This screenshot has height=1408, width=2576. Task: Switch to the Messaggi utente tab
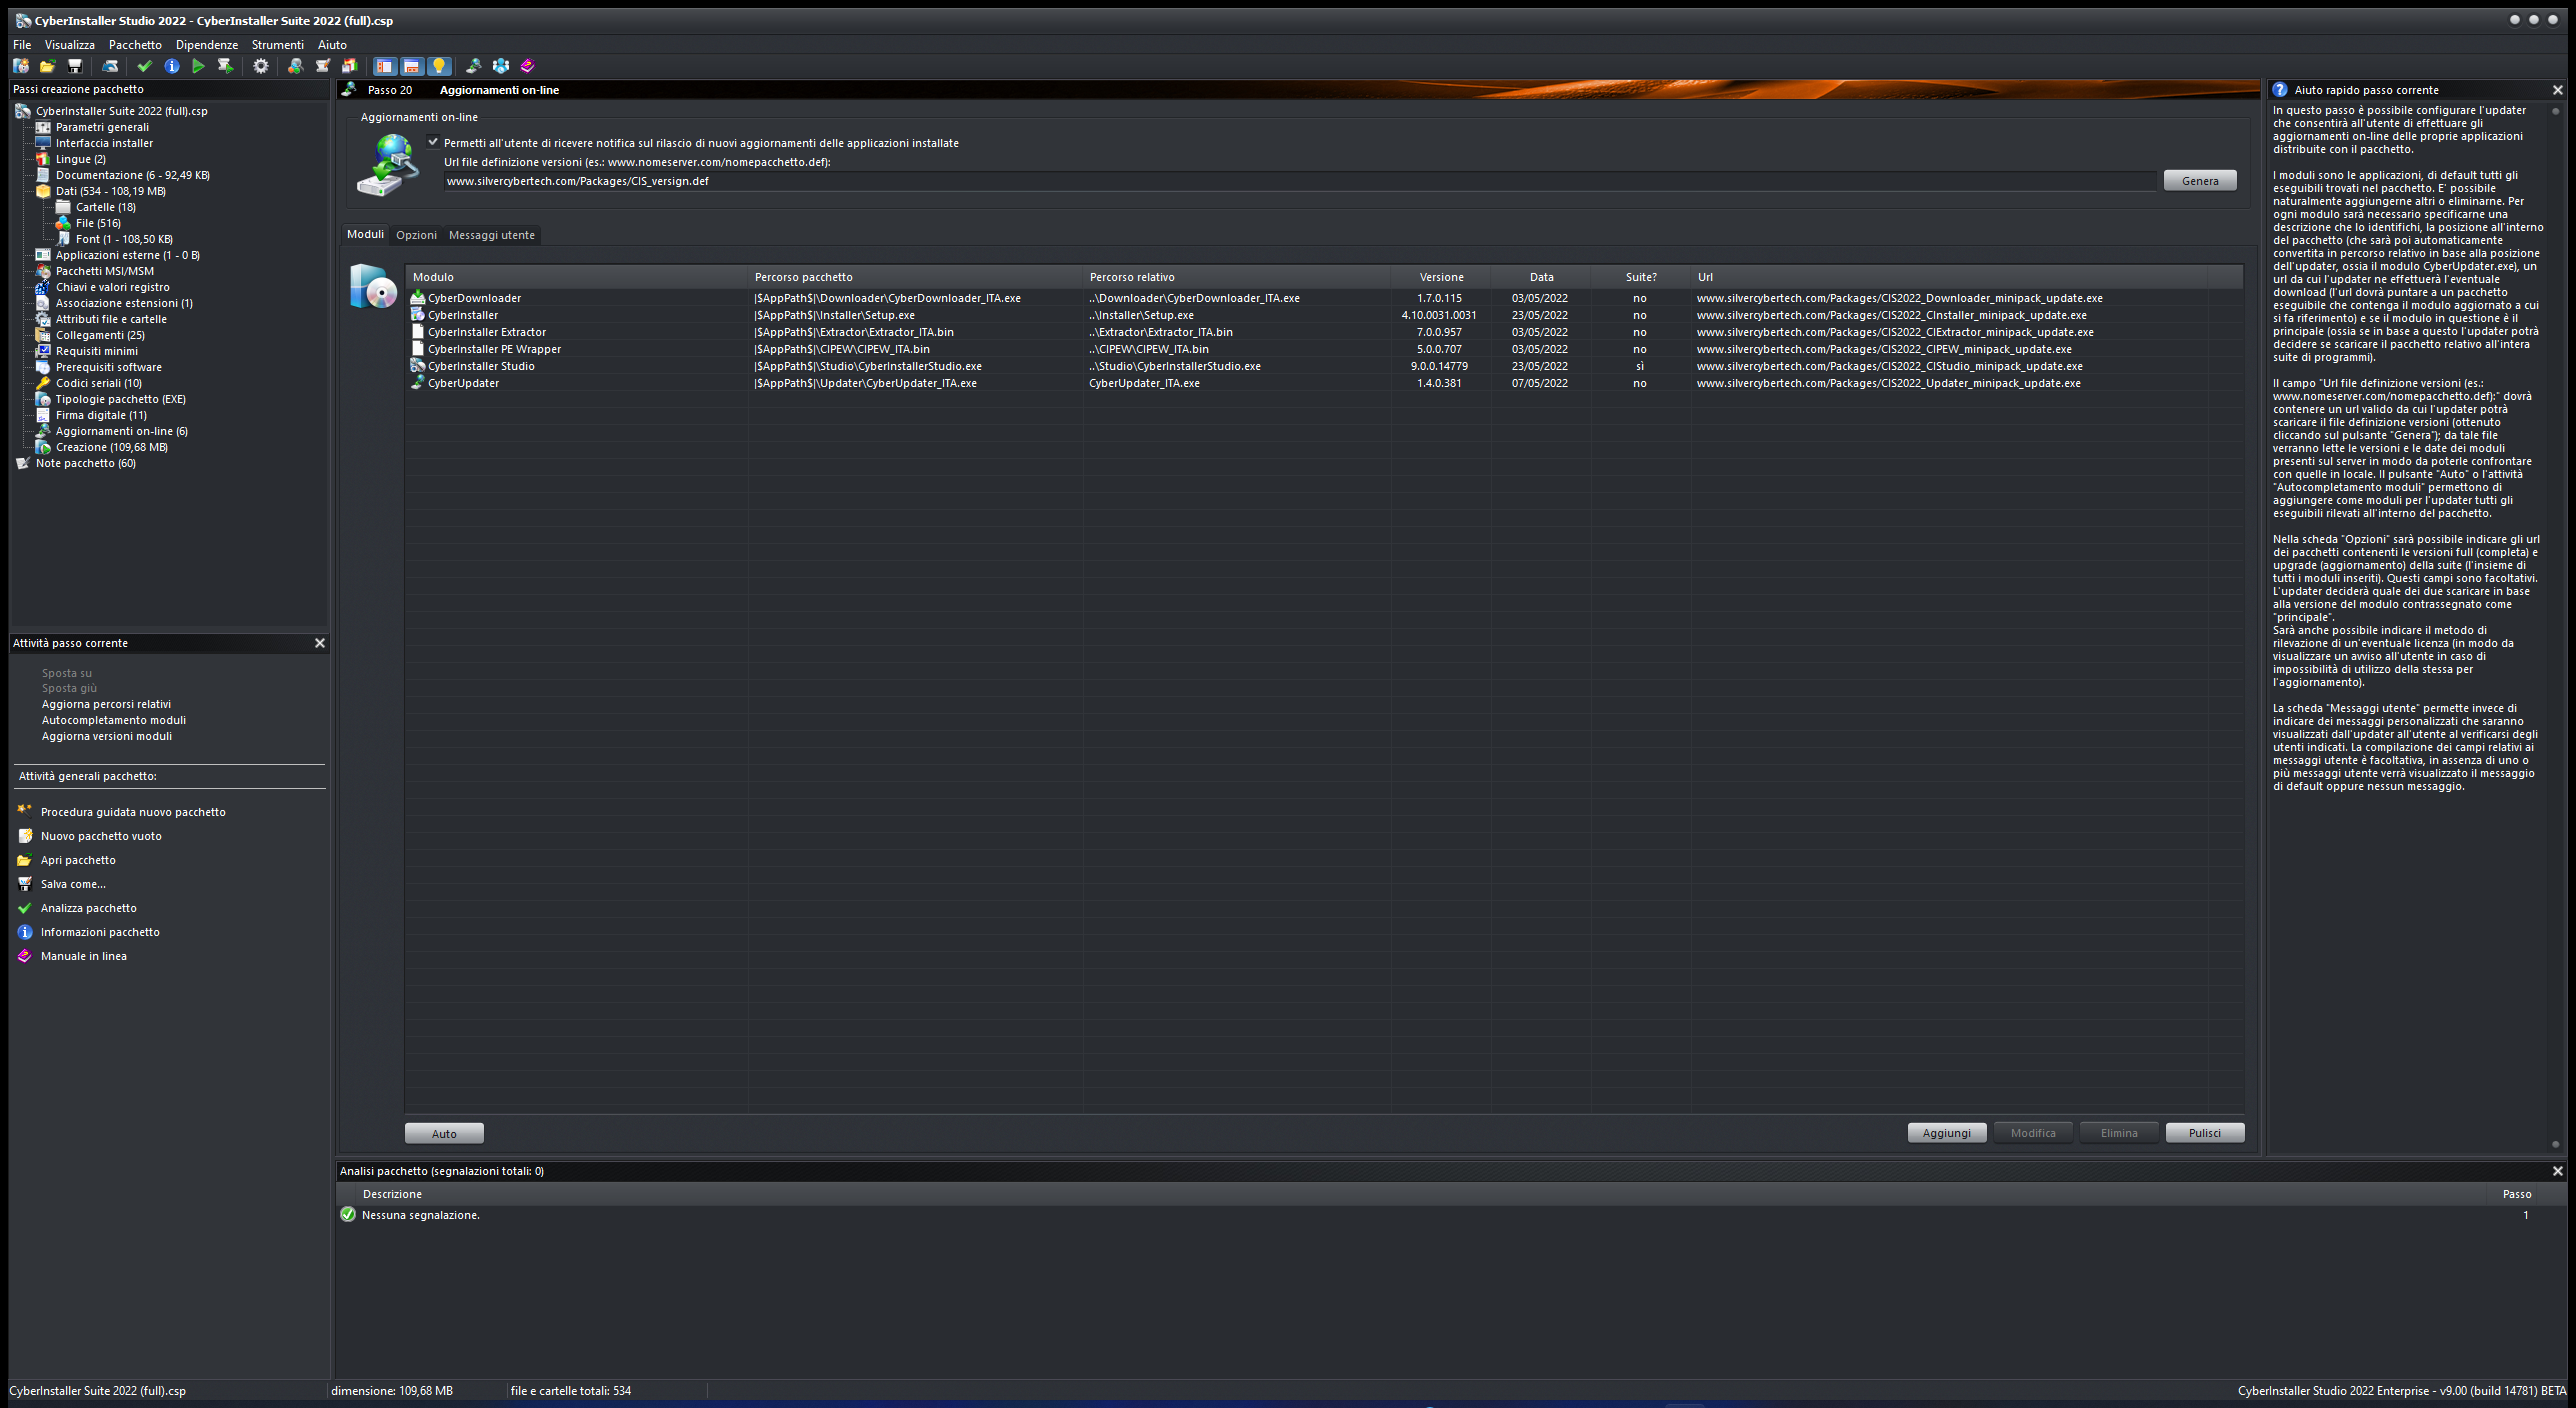[492, 235]
